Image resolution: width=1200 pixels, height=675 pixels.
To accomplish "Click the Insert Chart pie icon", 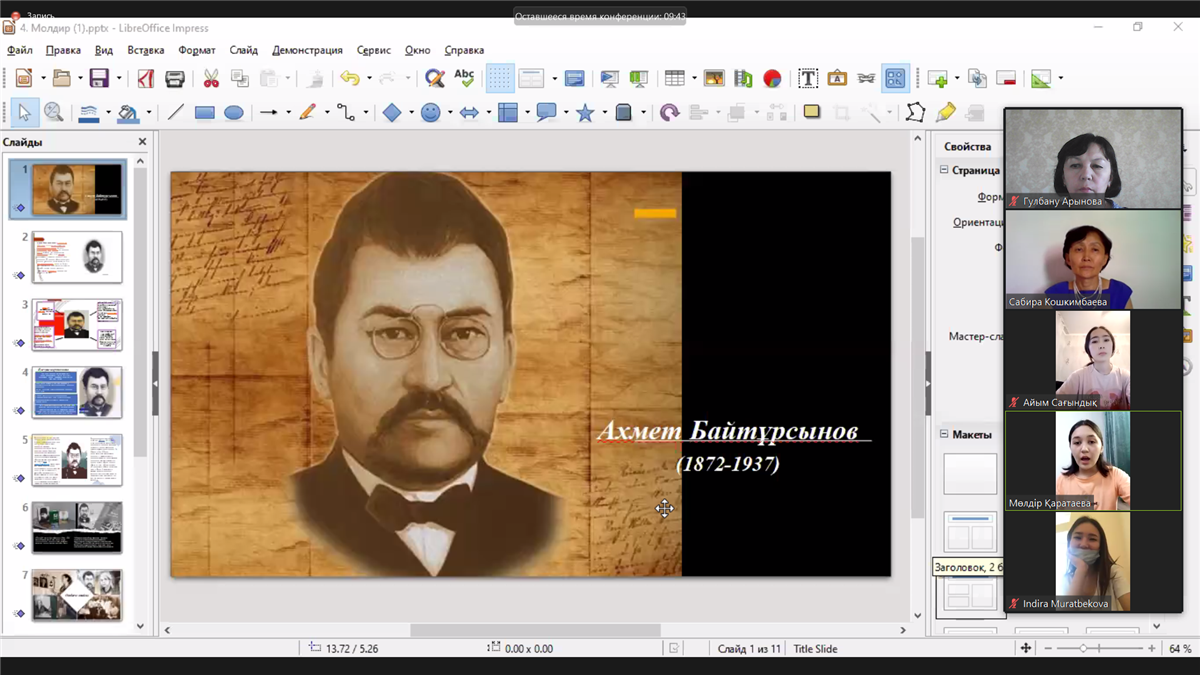I will coord(772,78).
